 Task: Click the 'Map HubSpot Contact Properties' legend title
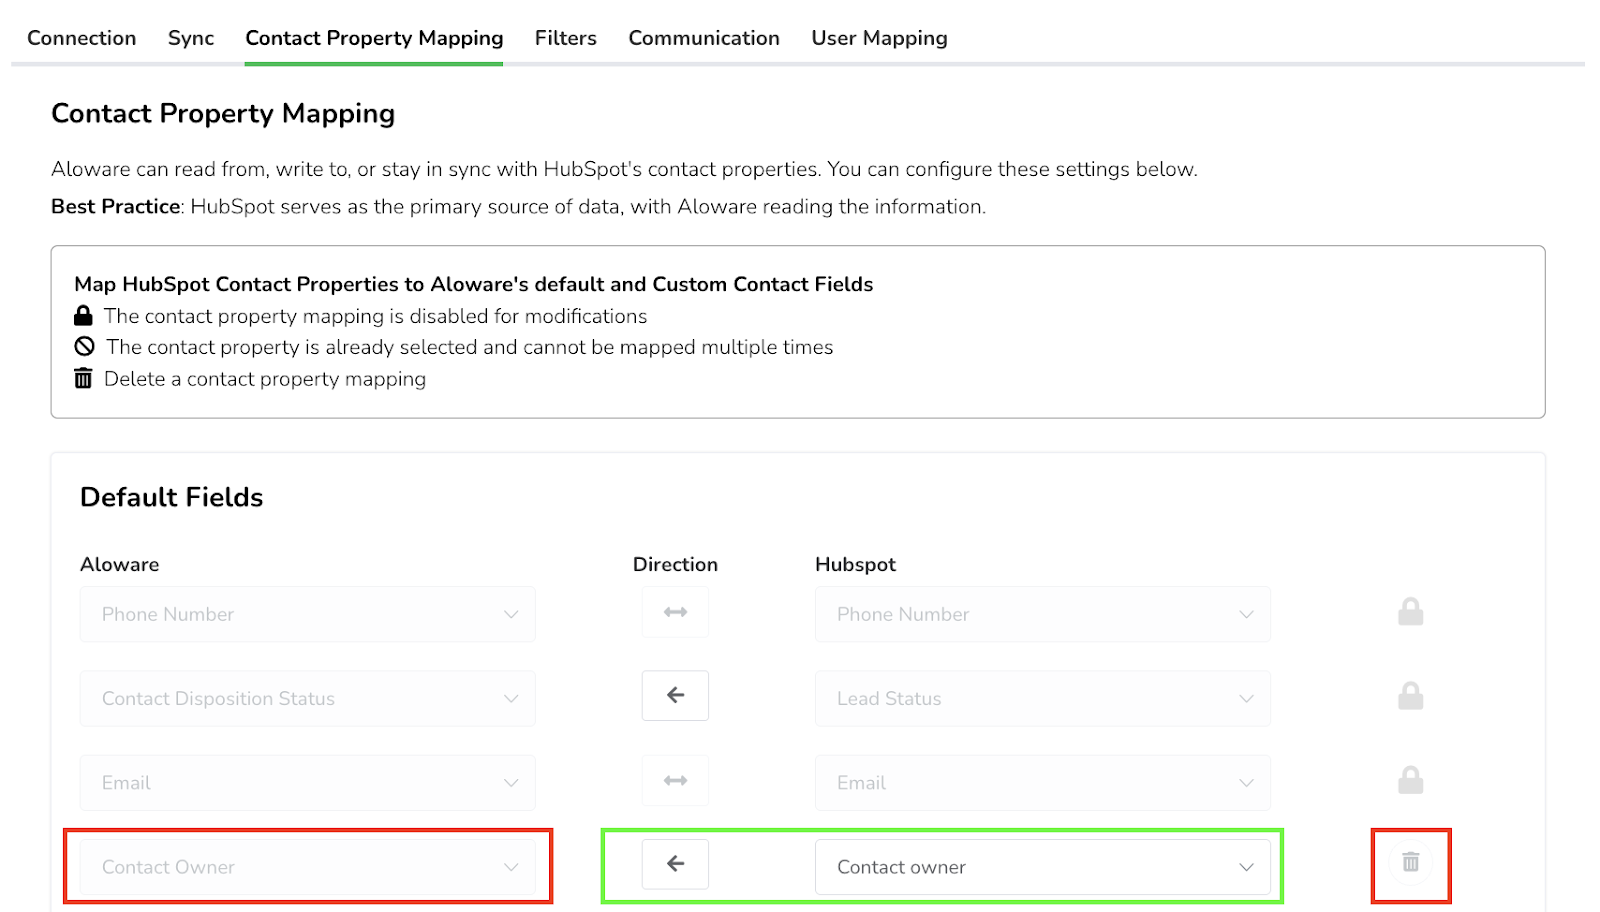point(474,284)
